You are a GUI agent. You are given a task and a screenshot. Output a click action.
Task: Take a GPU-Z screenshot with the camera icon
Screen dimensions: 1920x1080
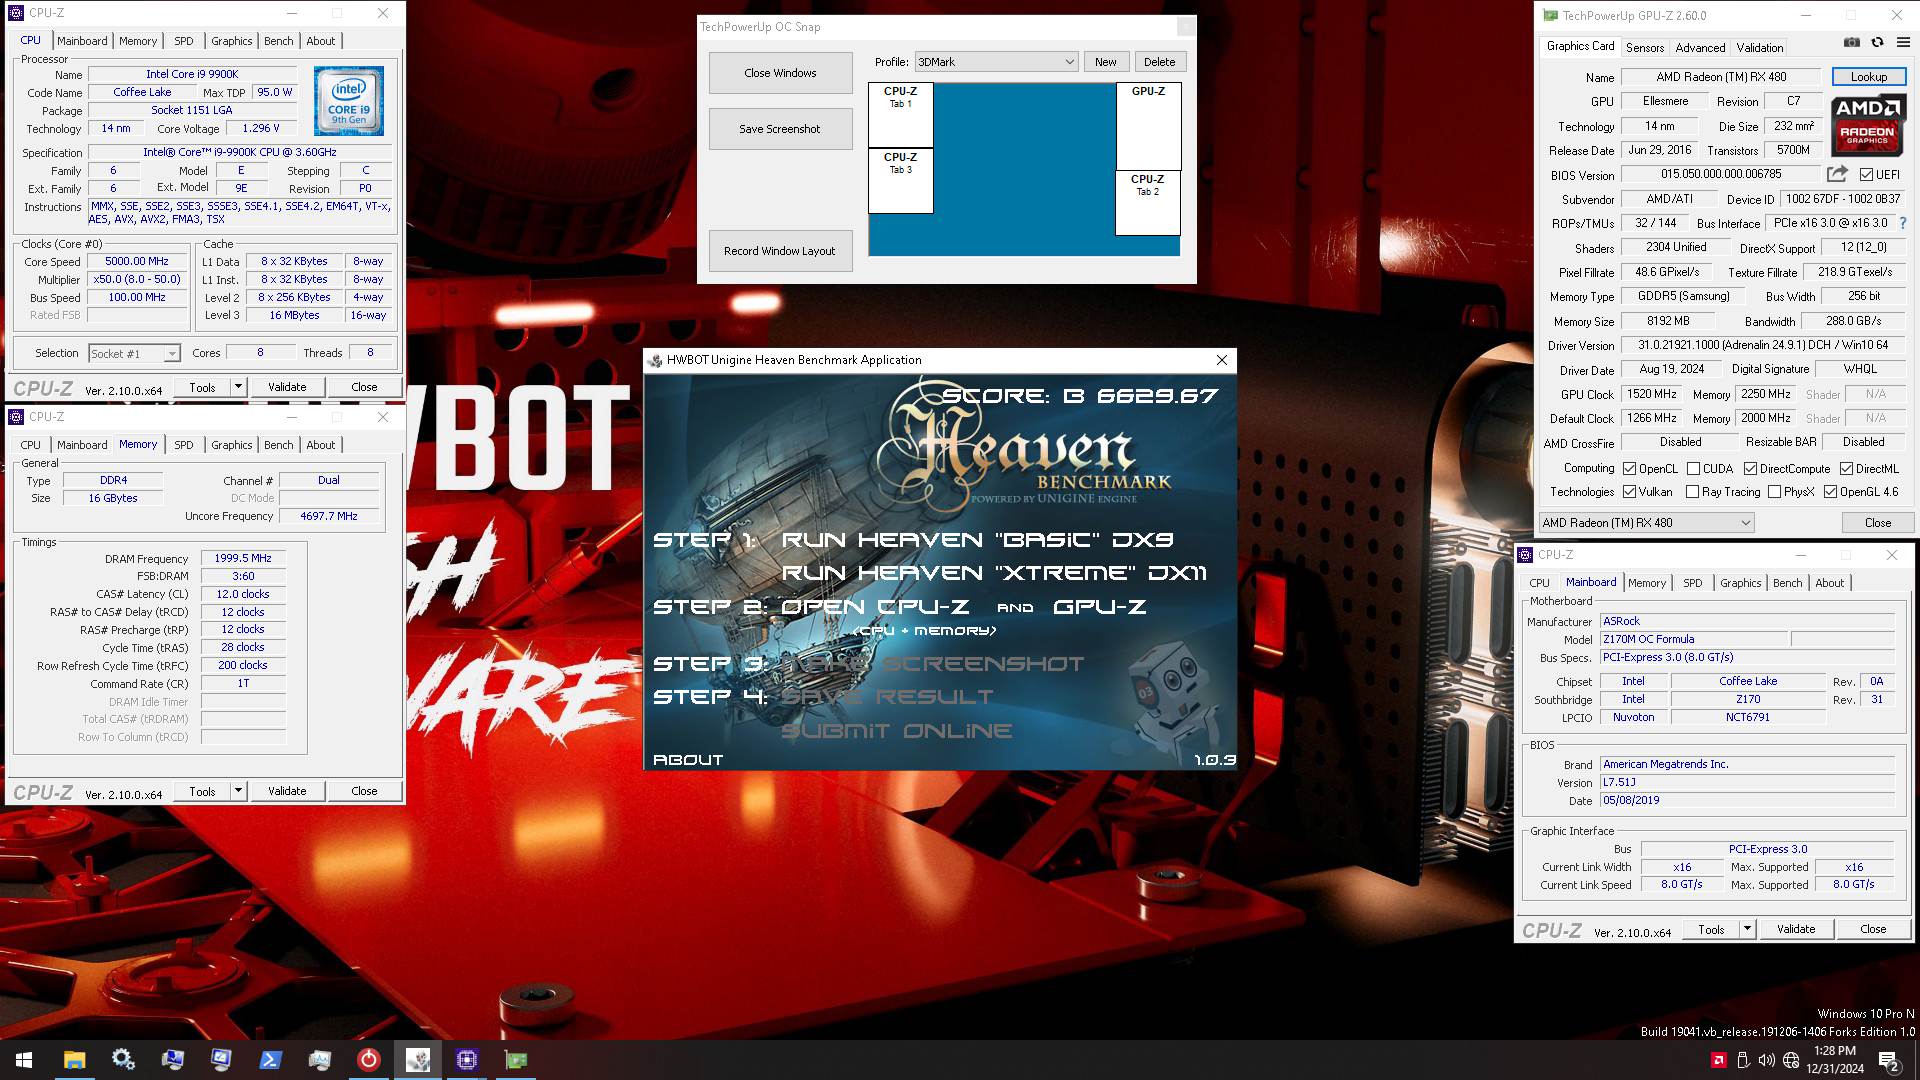click(1852, 42)
